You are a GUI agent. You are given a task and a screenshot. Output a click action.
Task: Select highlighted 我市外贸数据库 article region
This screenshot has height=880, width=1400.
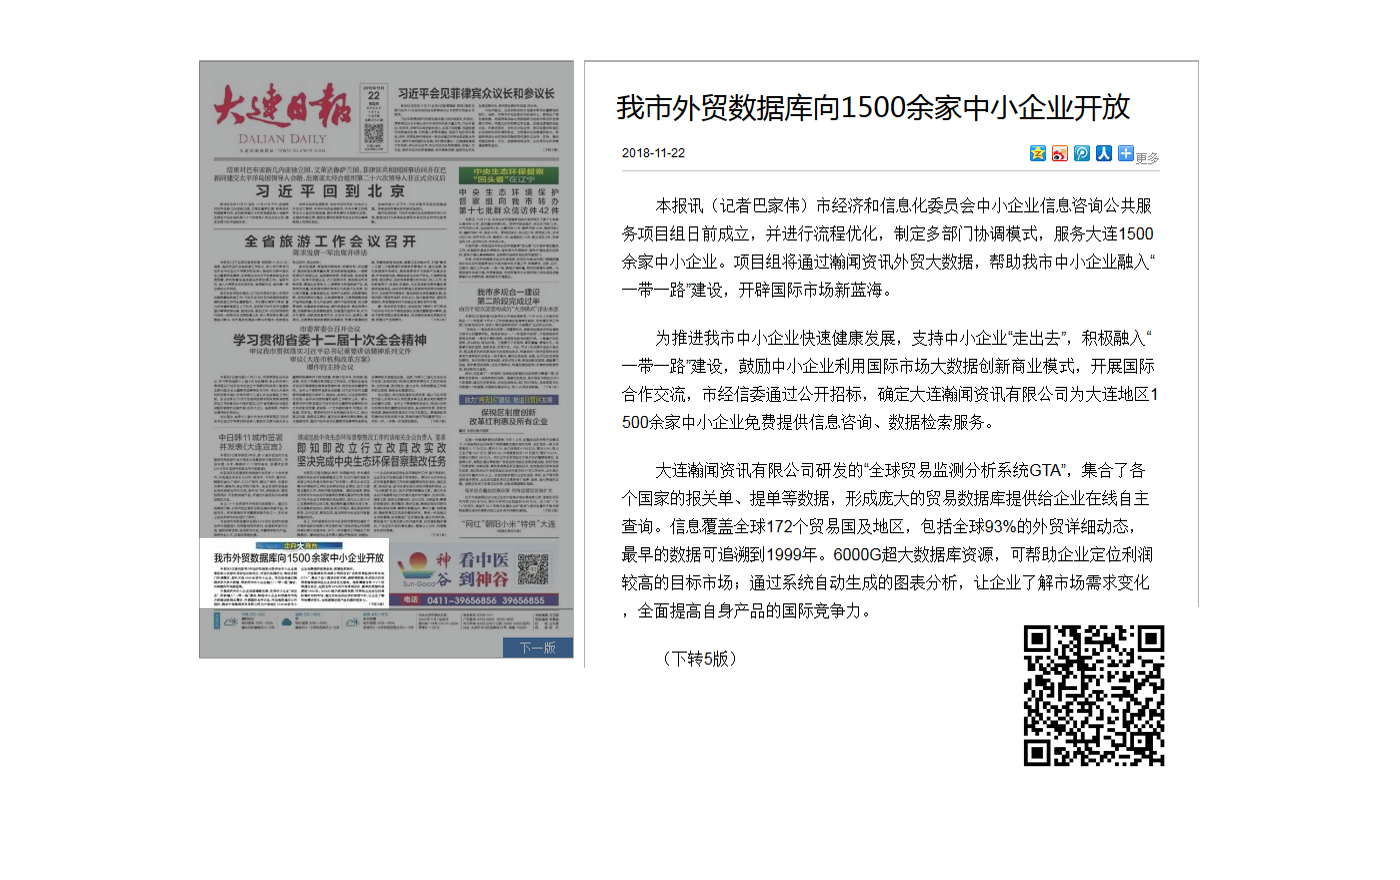(x=298, y=575)
